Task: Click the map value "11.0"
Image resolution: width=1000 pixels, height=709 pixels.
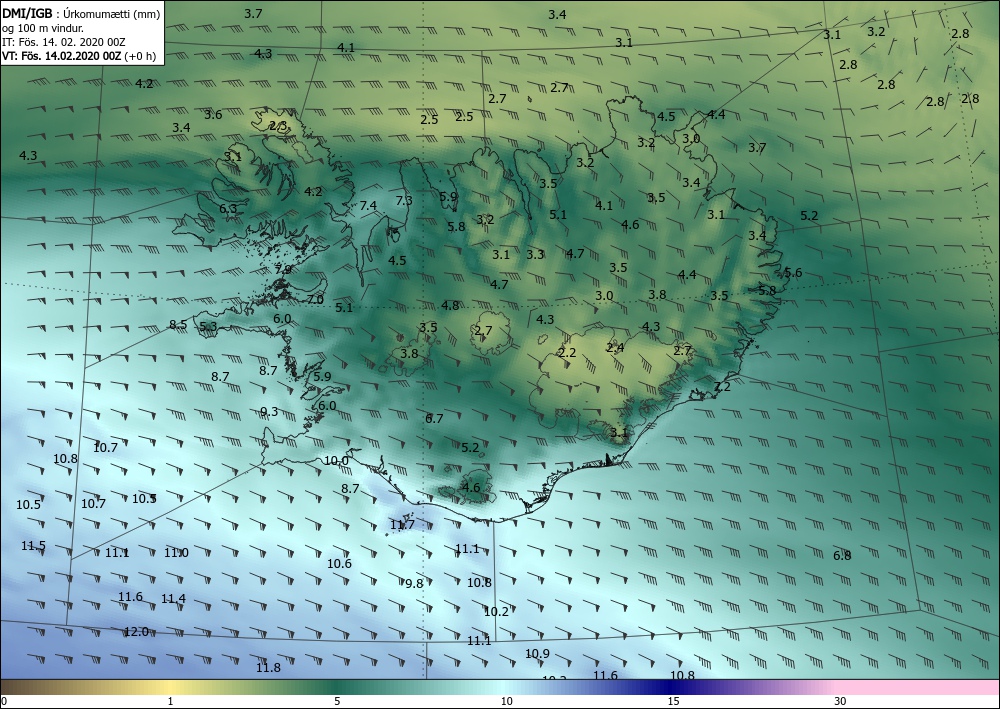Action: pos(177,553)
